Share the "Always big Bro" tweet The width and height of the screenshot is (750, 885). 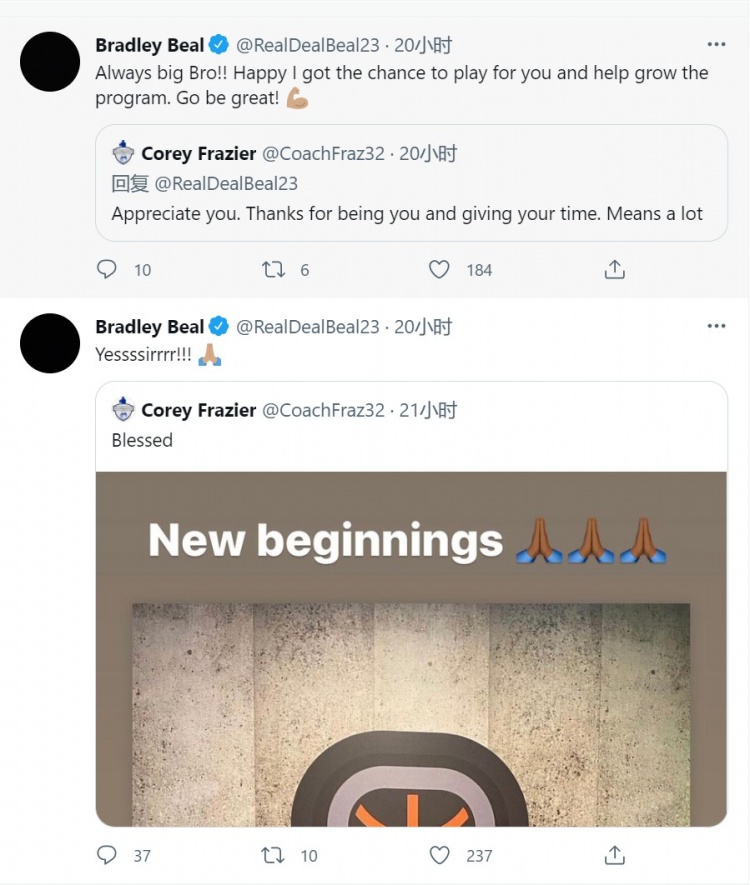[615, 269]
